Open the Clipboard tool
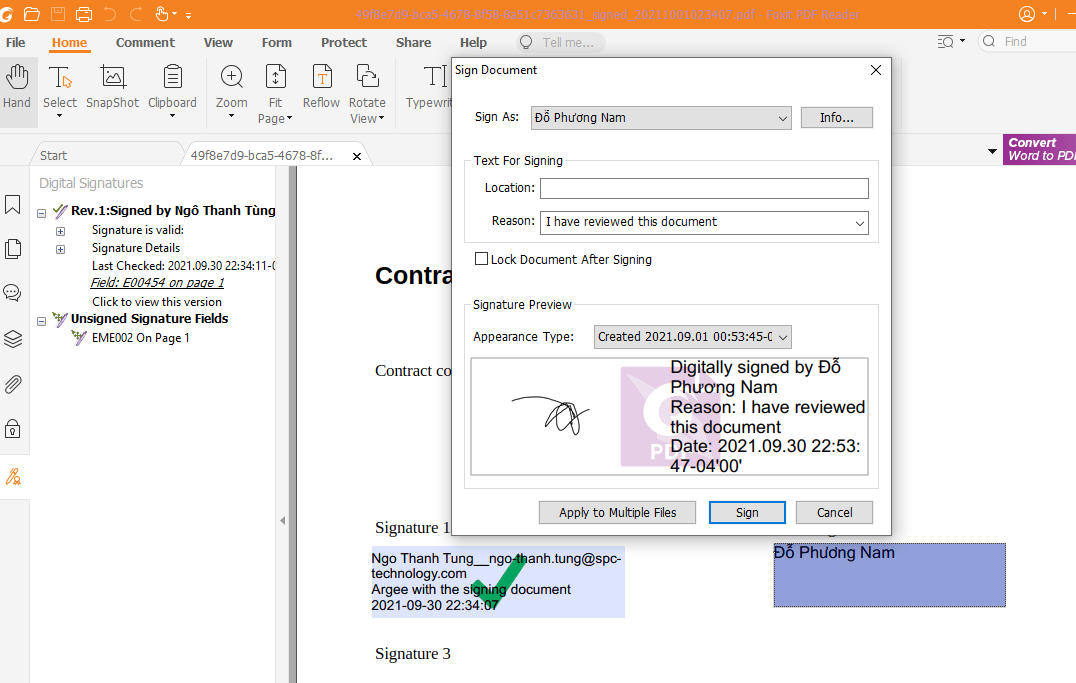Viewport: 1076px width, 683px height. point(172,90)
